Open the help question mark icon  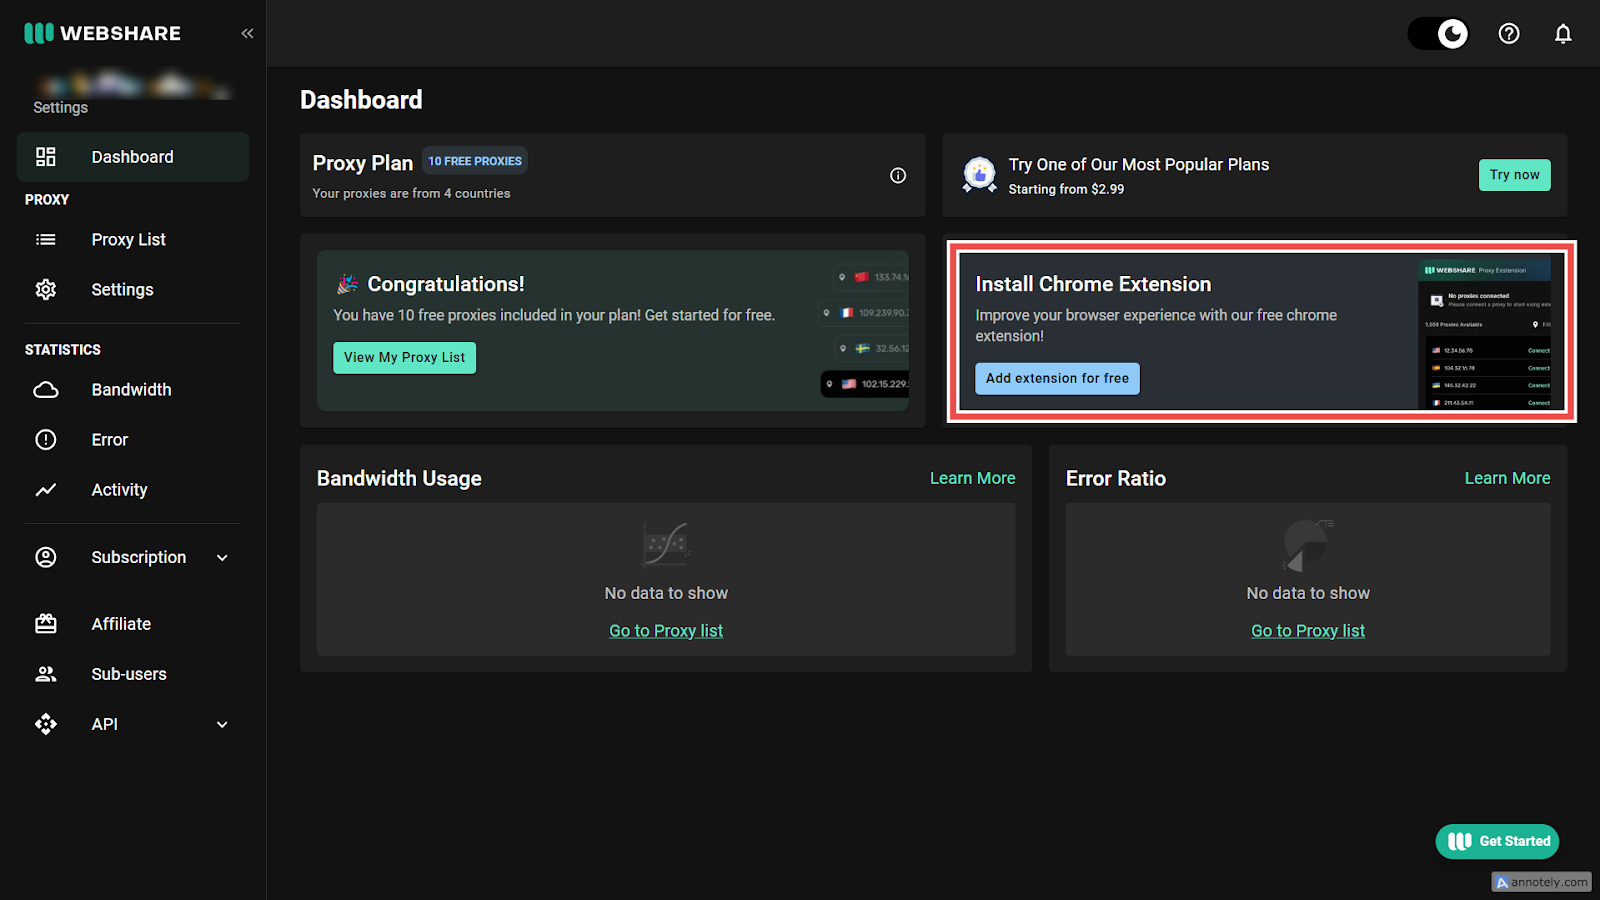tap(1509, 33)
